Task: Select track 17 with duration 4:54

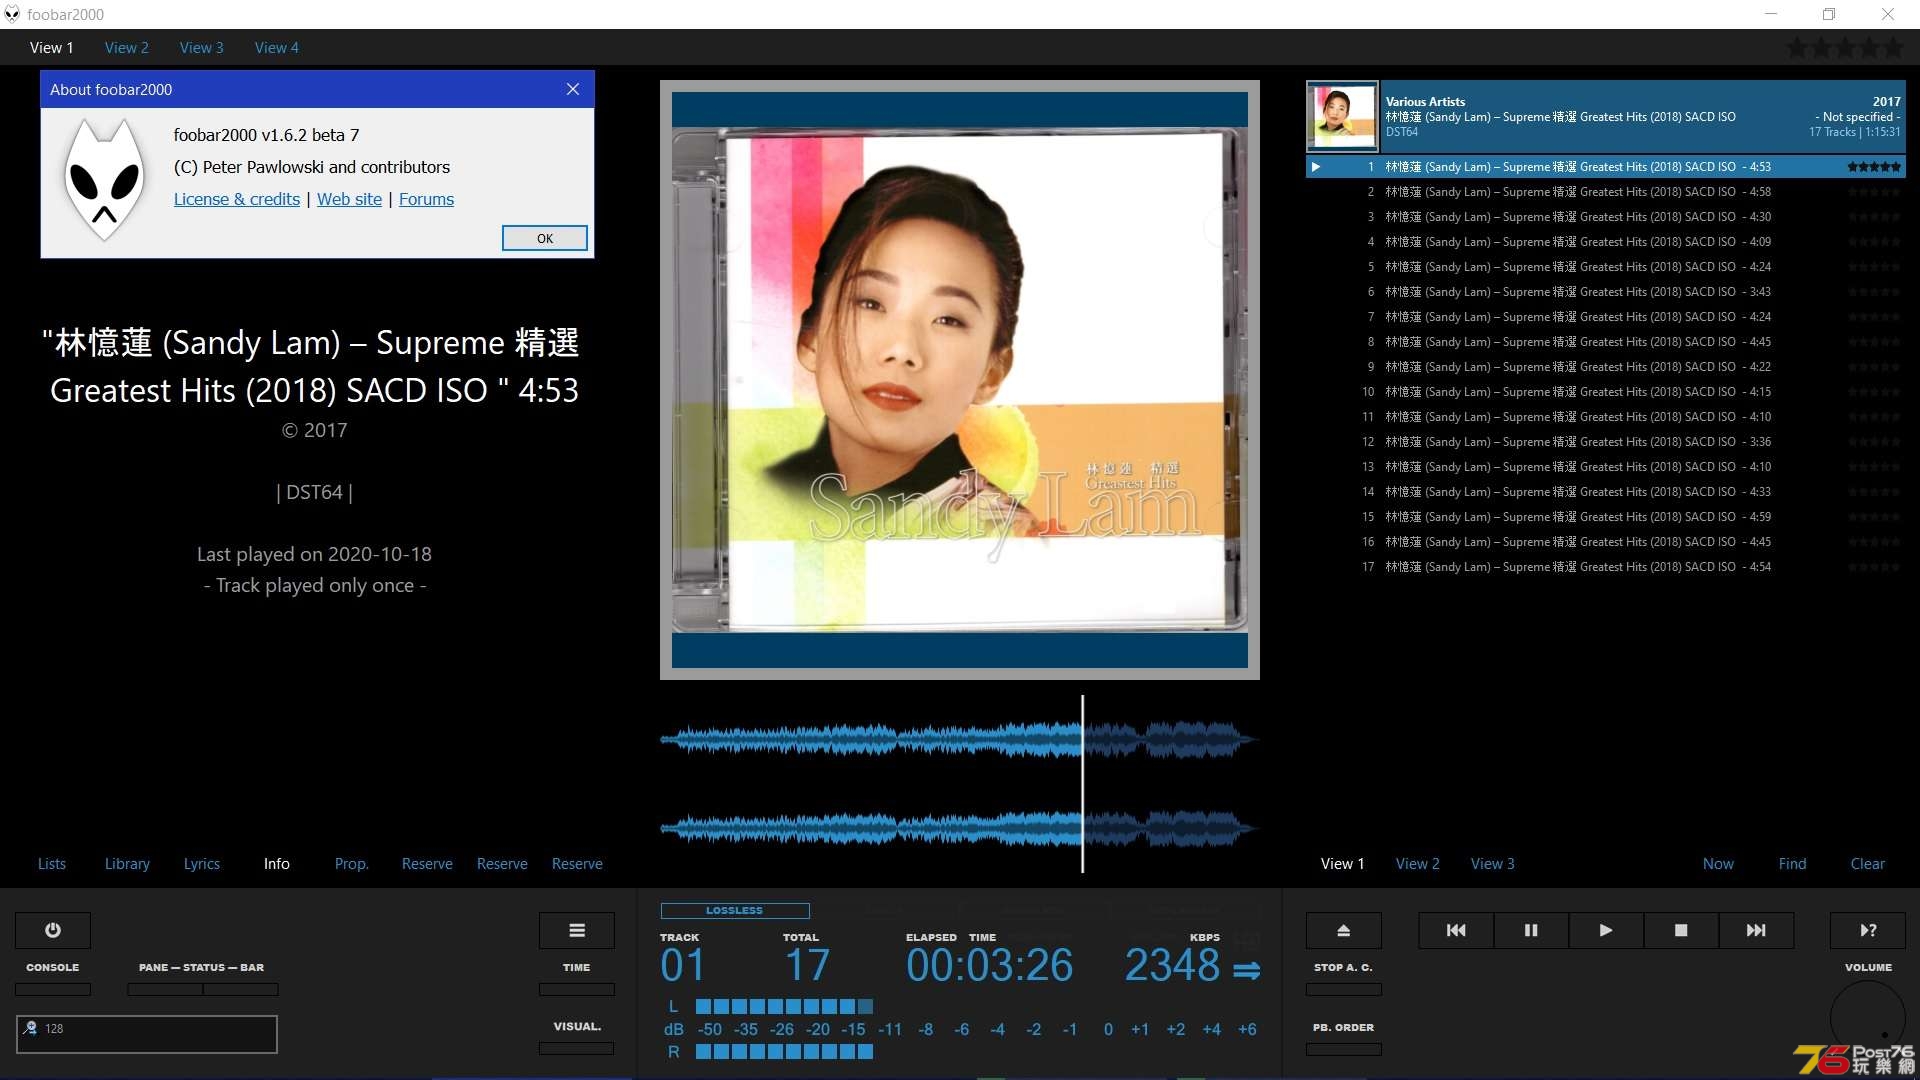Action: click(x=1606, y=567)
